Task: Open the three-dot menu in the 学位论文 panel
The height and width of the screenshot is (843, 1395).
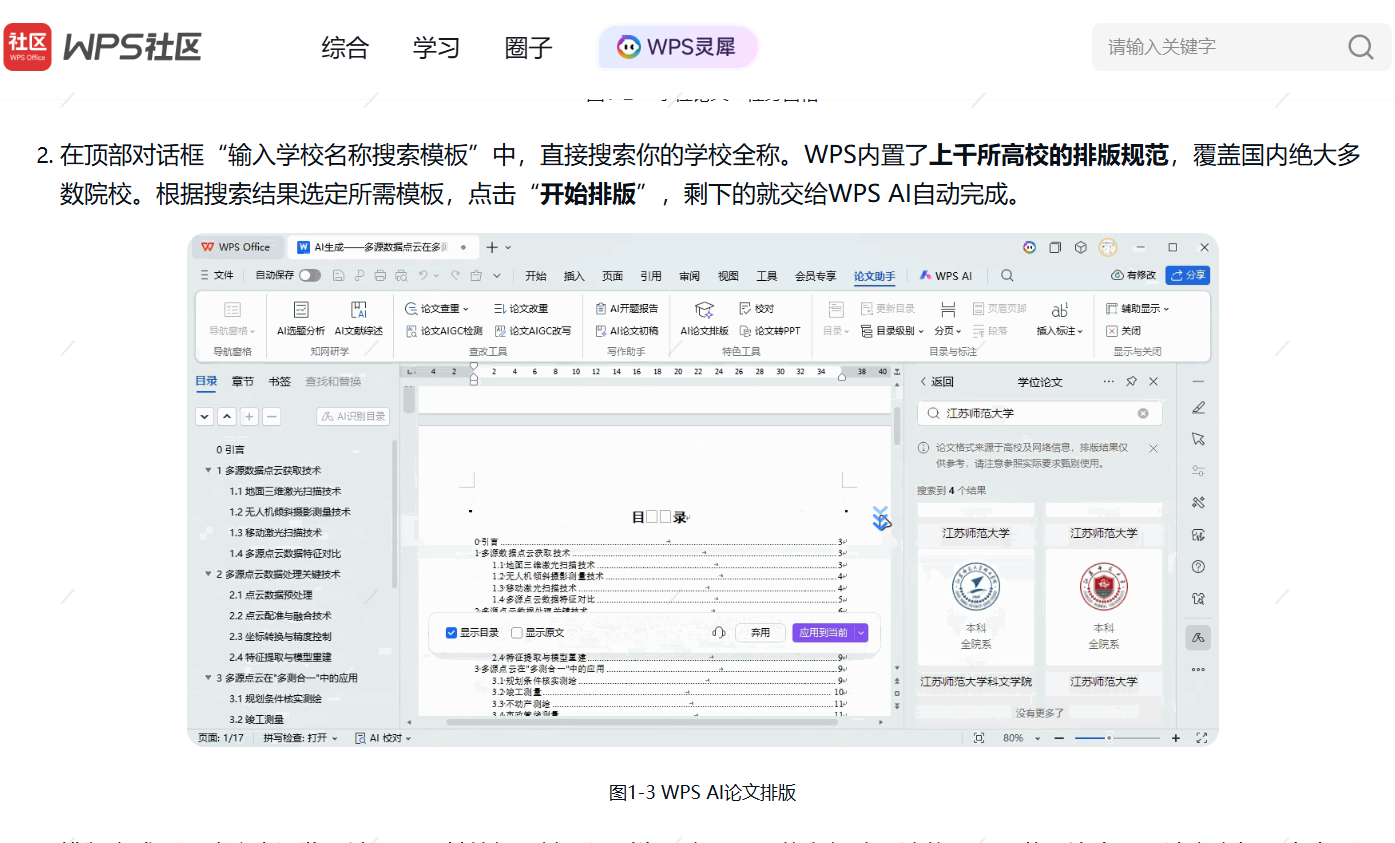Action: pyautogui.click(x=1108, y=382)
